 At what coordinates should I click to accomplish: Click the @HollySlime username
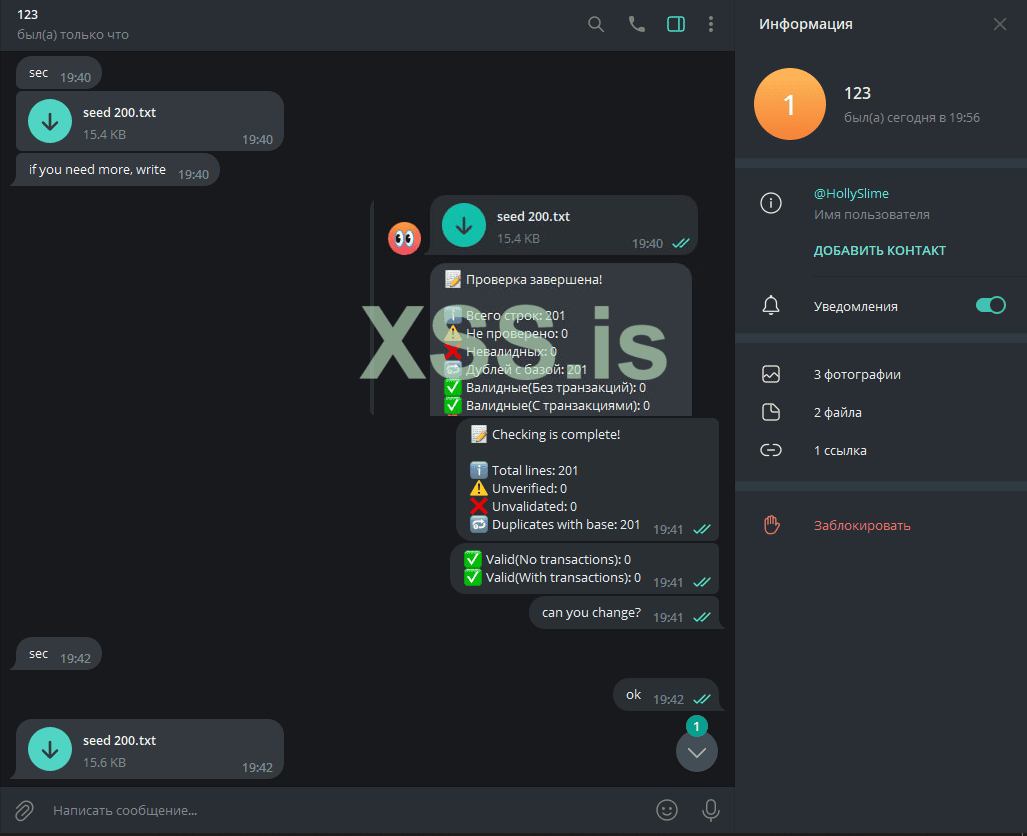tap(851, 193)
